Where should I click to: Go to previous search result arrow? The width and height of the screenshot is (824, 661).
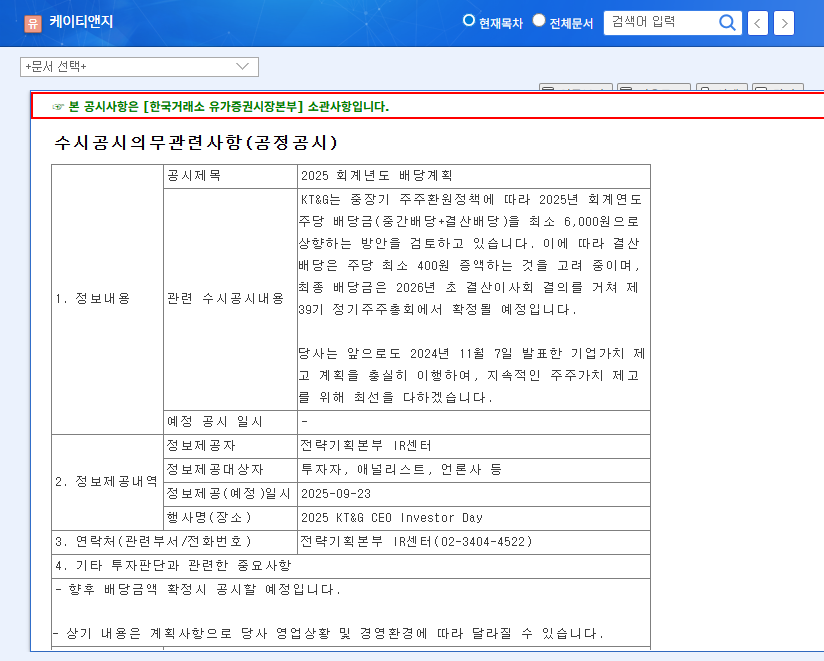coord(757,23)
